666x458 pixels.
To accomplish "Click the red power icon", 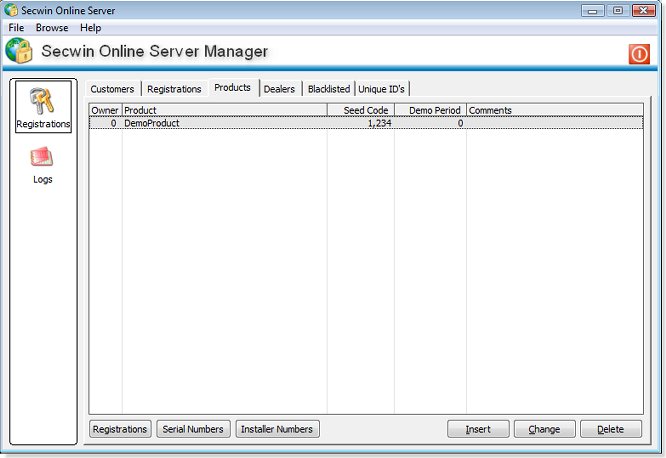I will coord(639,54).
